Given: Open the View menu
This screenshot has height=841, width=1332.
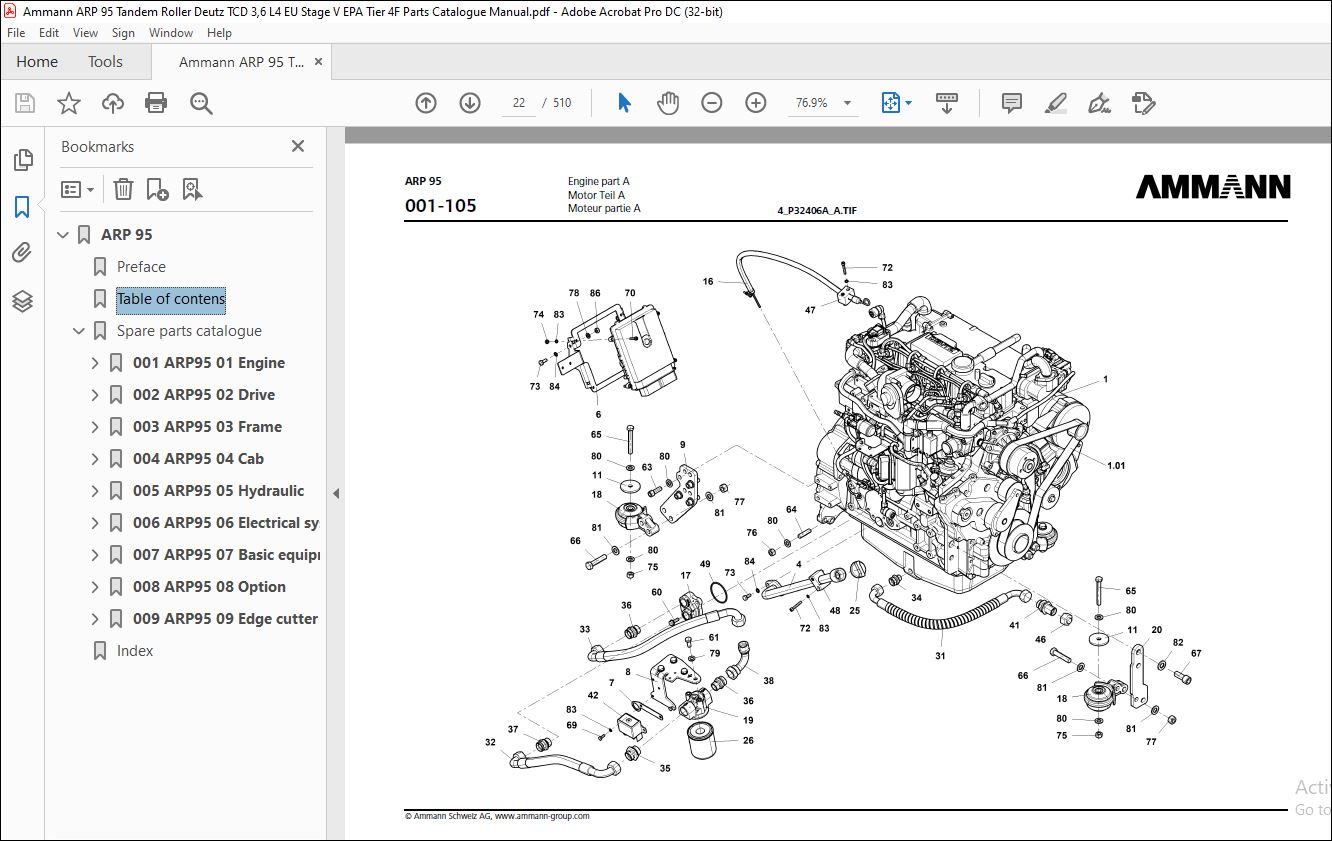Looking at the screenshot, I should pyautogui.click(x=85, y=33).
